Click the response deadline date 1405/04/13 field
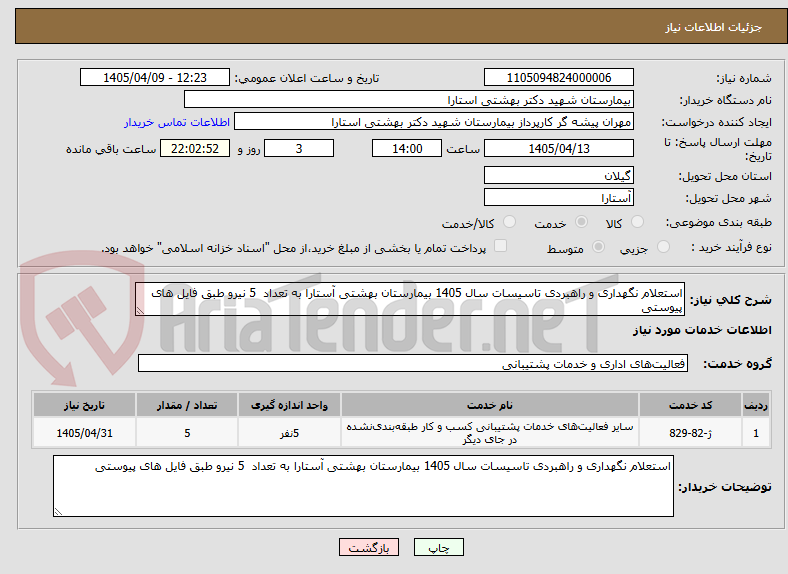The image size is (788, 574). tap(559, 148)
